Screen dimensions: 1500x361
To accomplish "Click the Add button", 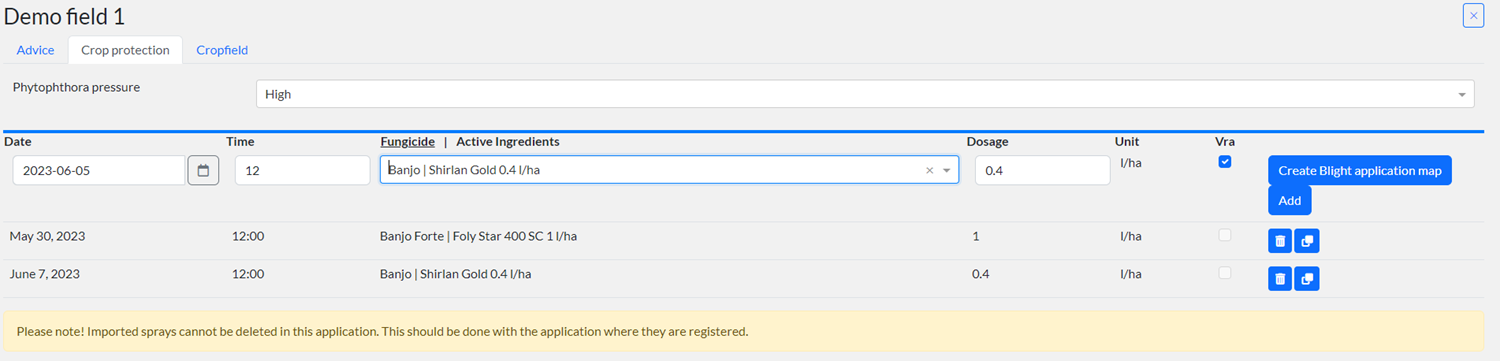I will (x=1289, y=200).
